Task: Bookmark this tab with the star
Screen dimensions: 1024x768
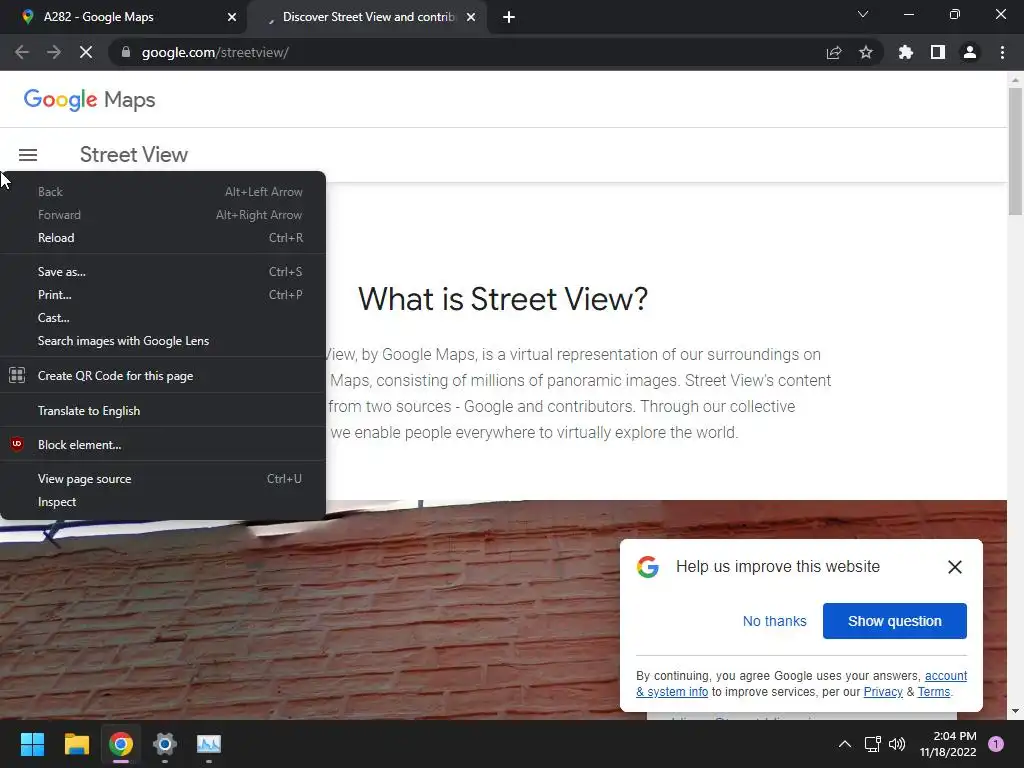Action: pyautogui.click(x=866, y=52)
